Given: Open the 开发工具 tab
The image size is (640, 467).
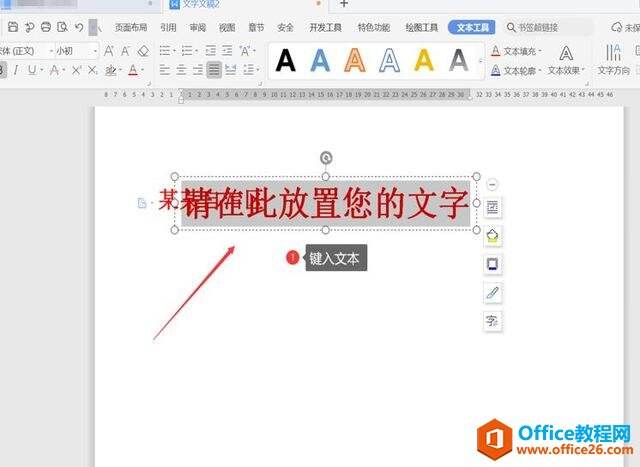Looking at the screenshot, I should point(325,27).
